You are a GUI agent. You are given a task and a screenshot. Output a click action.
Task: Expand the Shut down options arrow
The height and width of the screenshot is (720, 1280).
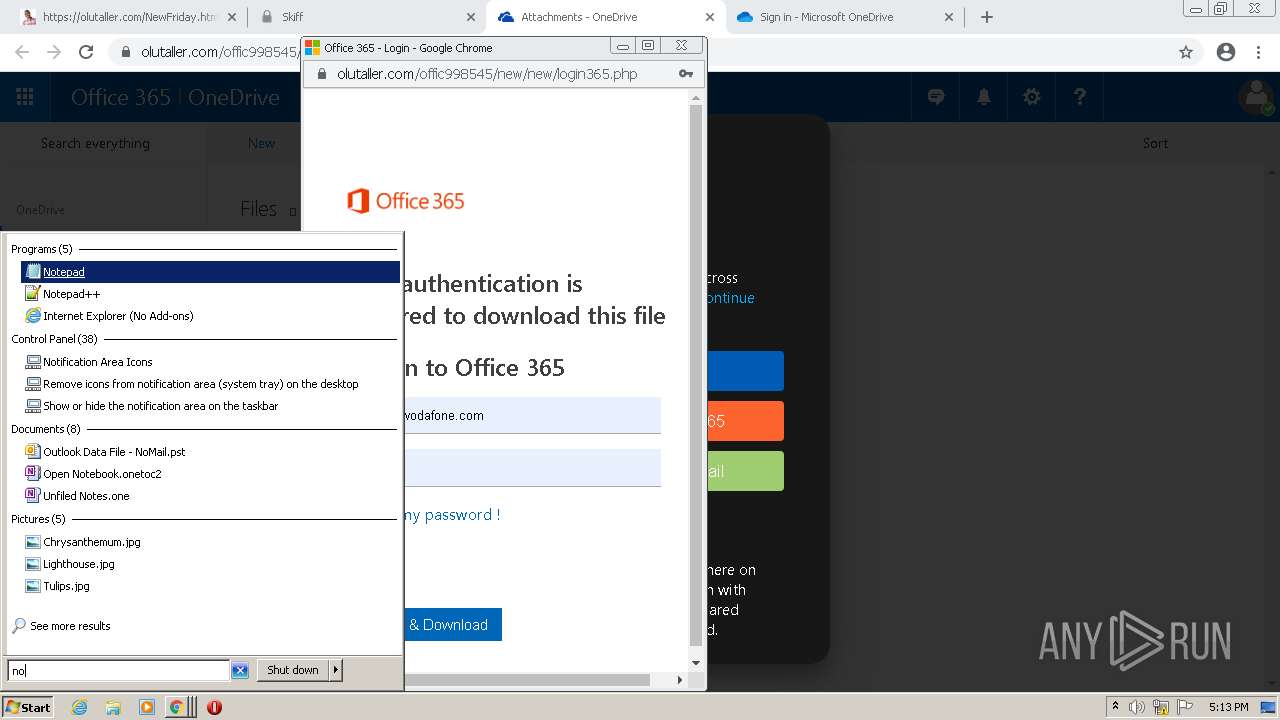(336, 670)
